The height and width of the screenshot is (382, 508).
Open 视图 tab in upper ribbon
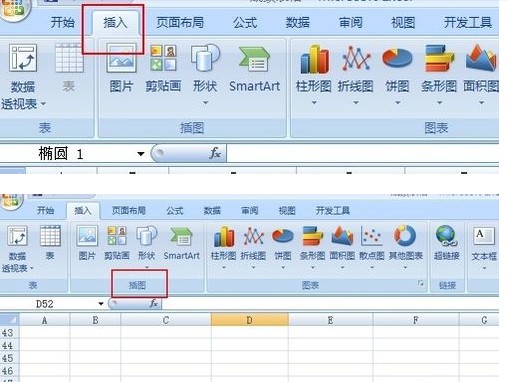coord(403,22)
